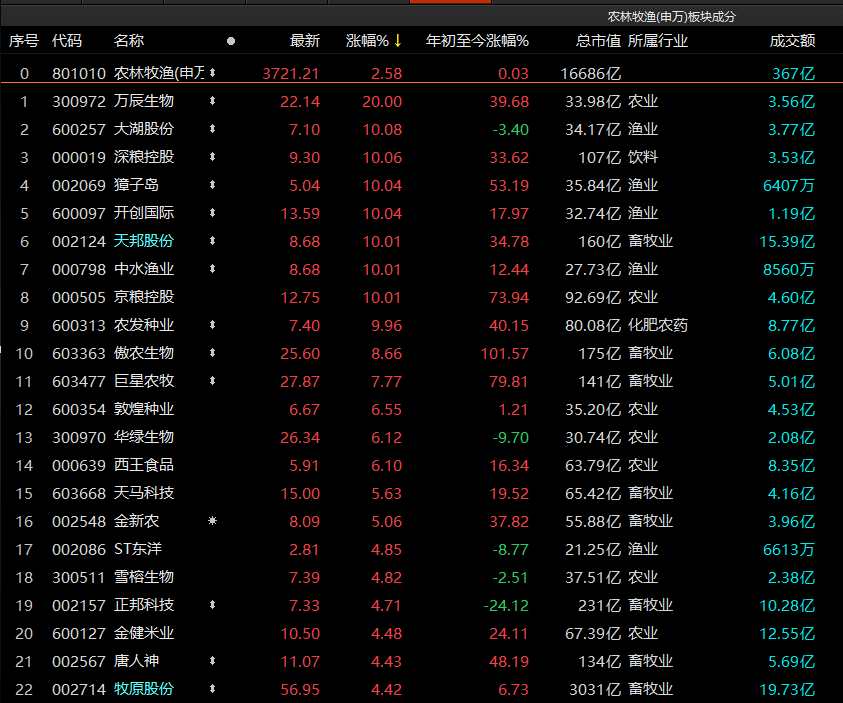This screenshot has height=703, width=843.
Task: Select stock name 西王食品
Action: [144, 465]
